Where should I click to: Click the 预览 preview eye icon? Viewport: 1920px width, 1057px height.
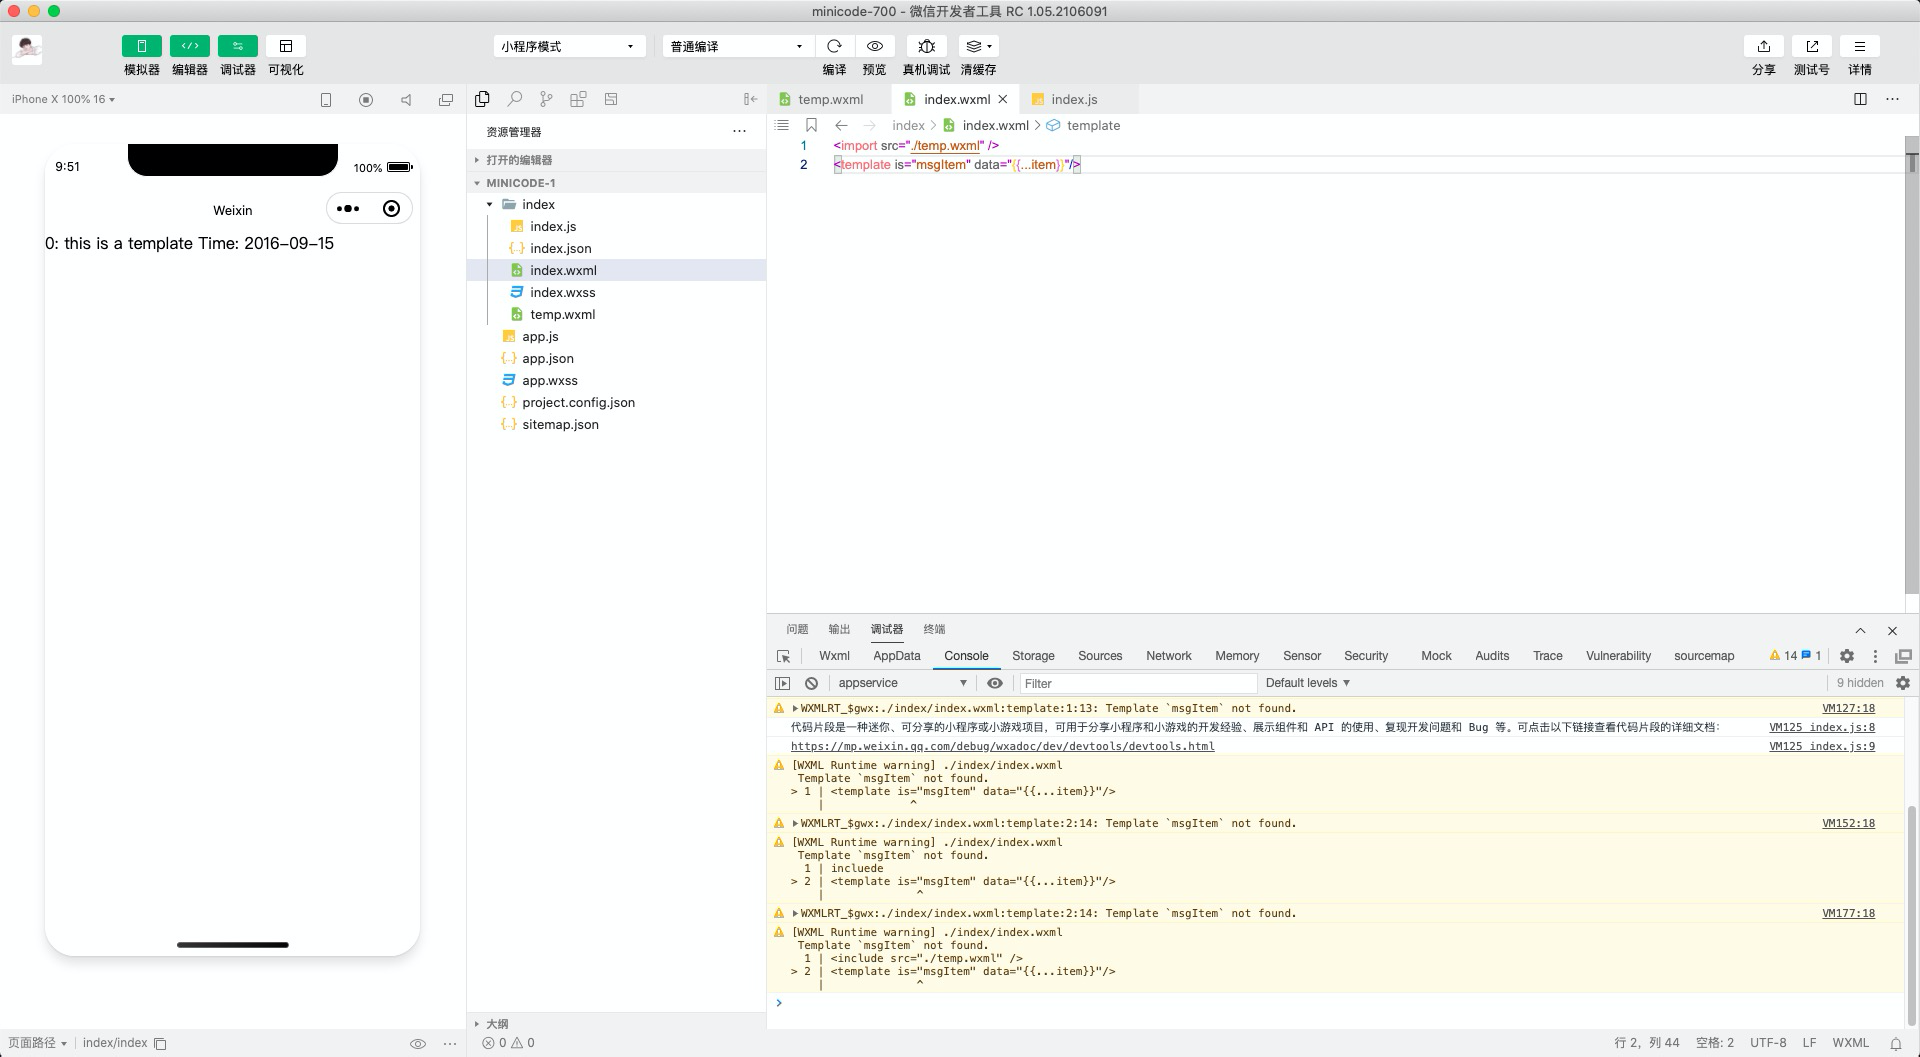pyautogui.click(x=874, y=46)
